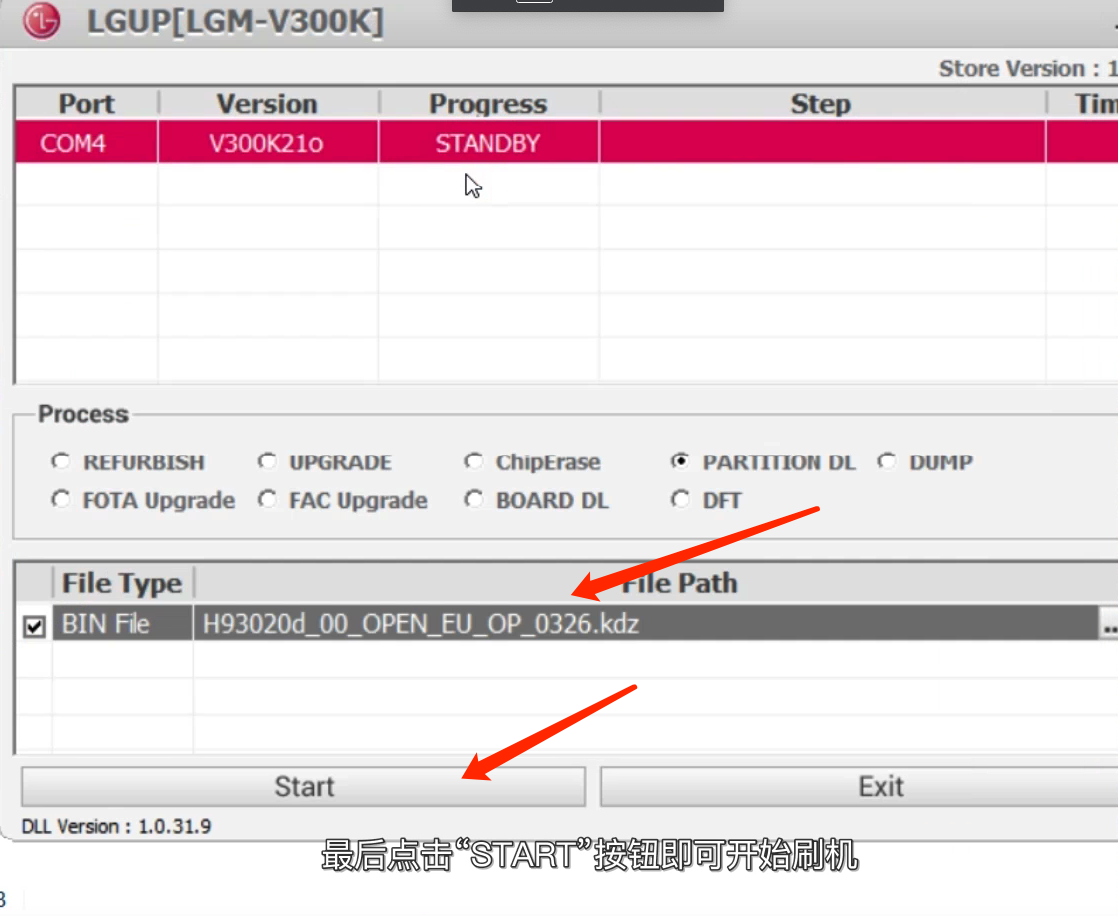Click the File Type column header

click(123, 583)
